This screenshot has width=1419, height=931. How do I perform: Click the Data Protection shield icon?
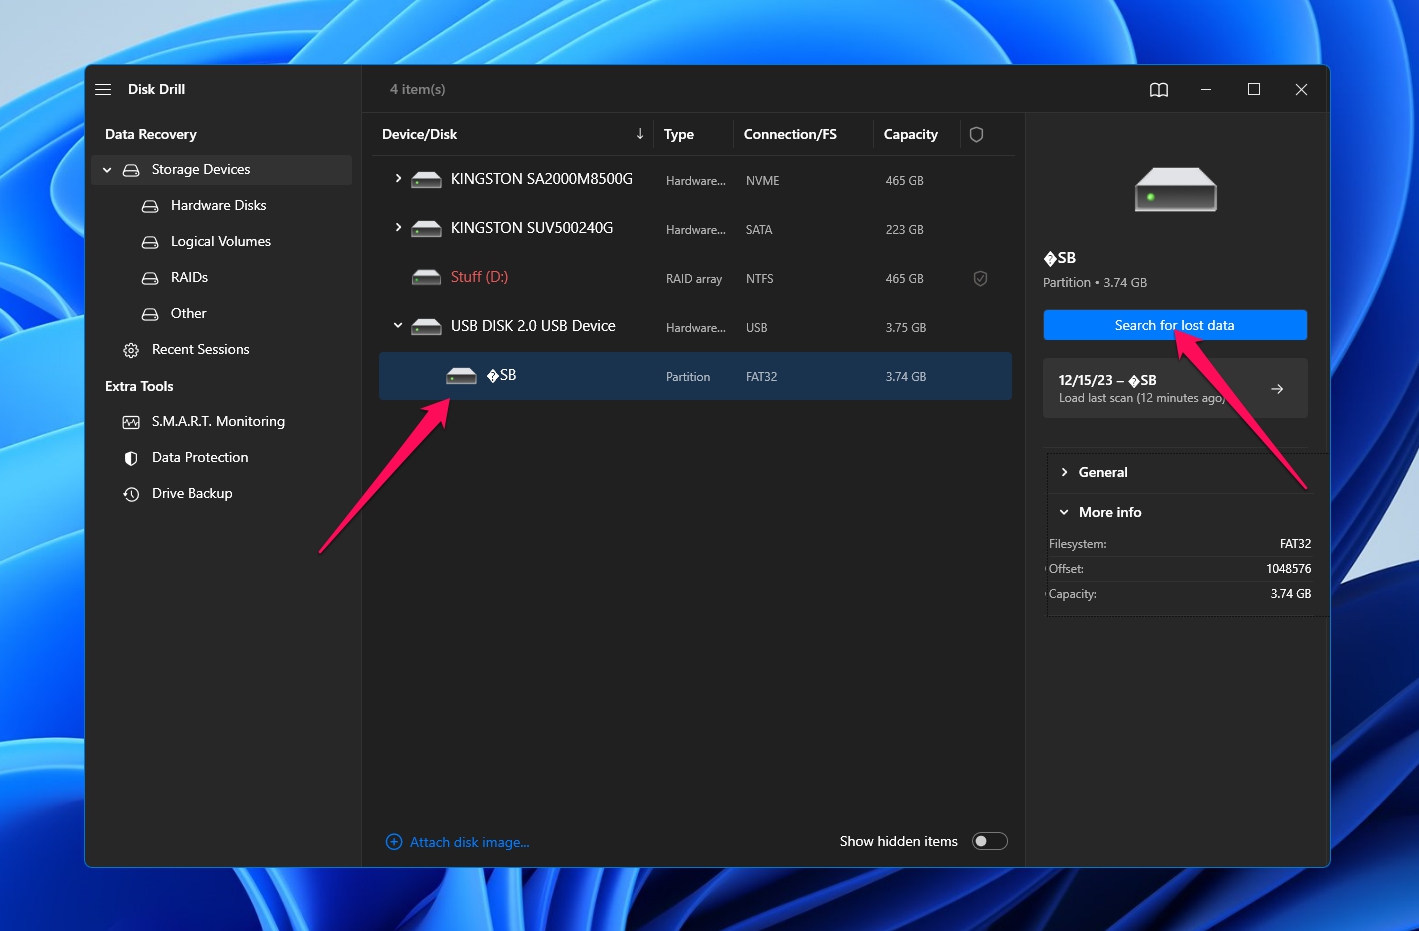(x=131, y=458)
